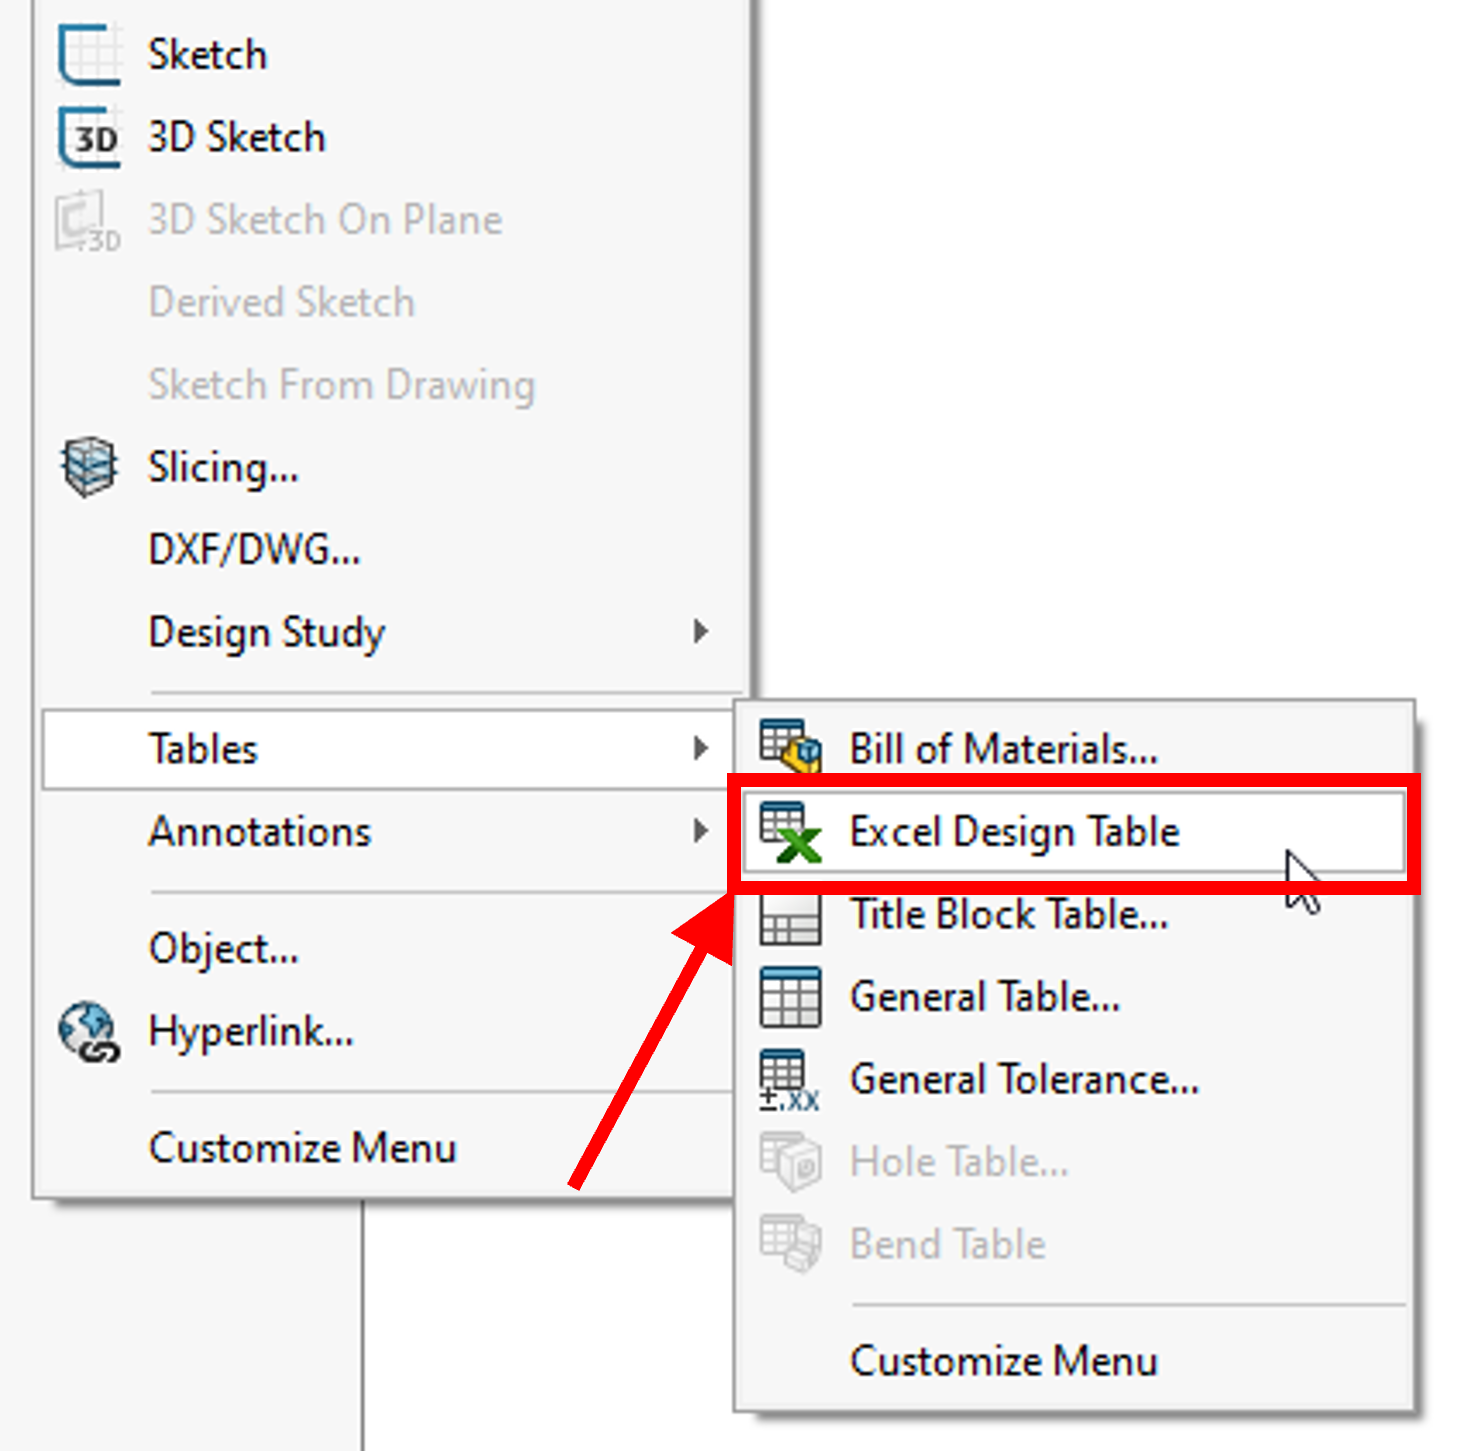Open General Tolerance... entry
Screen dimensions: 1468x1451
tap(1024, 1080)
